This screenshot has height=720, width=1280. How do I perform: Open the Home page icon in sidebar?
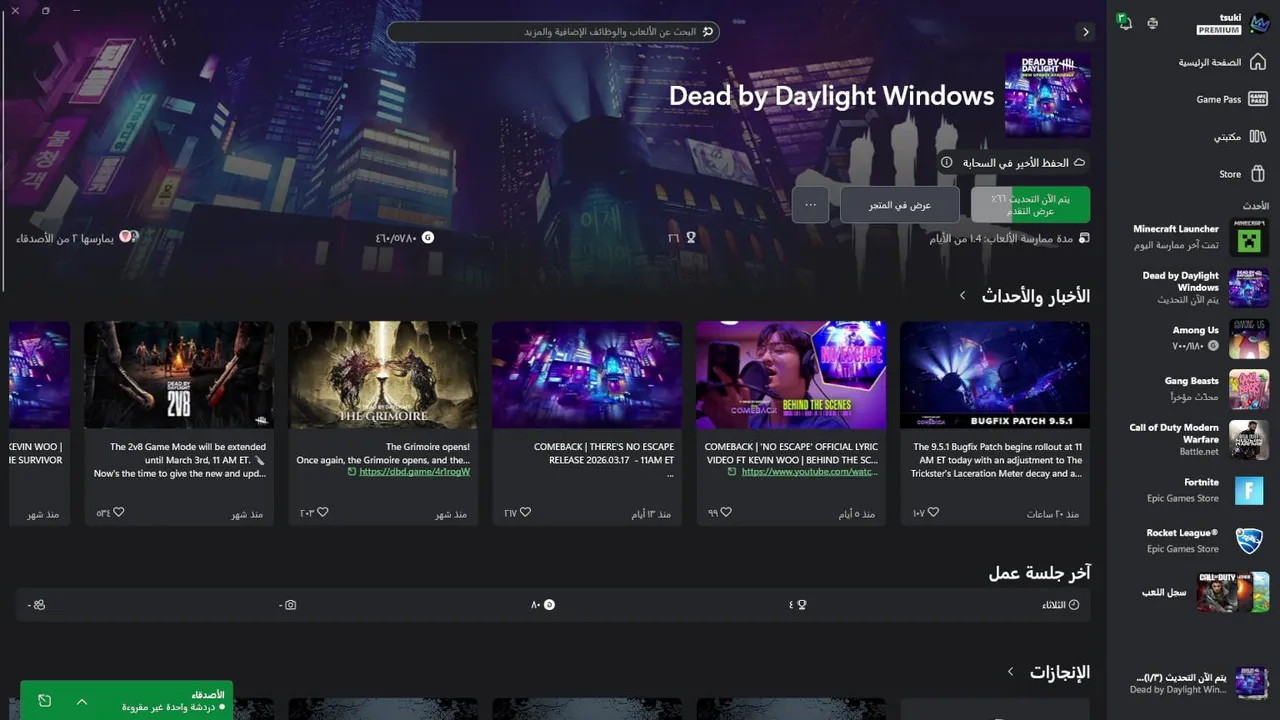[x=1258, y=62]
